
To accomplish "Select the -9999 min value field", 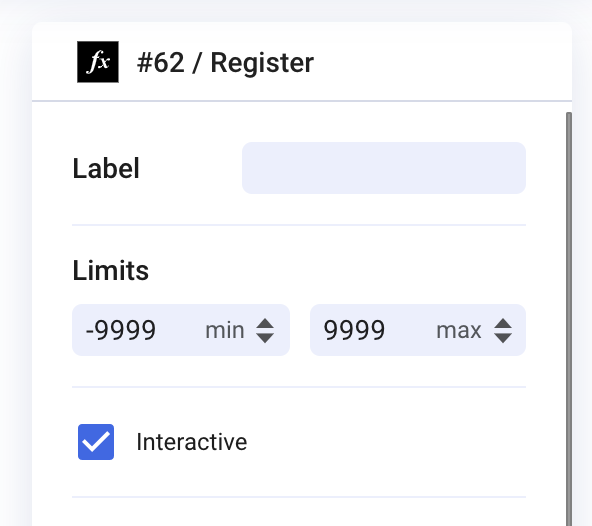I will (181, 330).
